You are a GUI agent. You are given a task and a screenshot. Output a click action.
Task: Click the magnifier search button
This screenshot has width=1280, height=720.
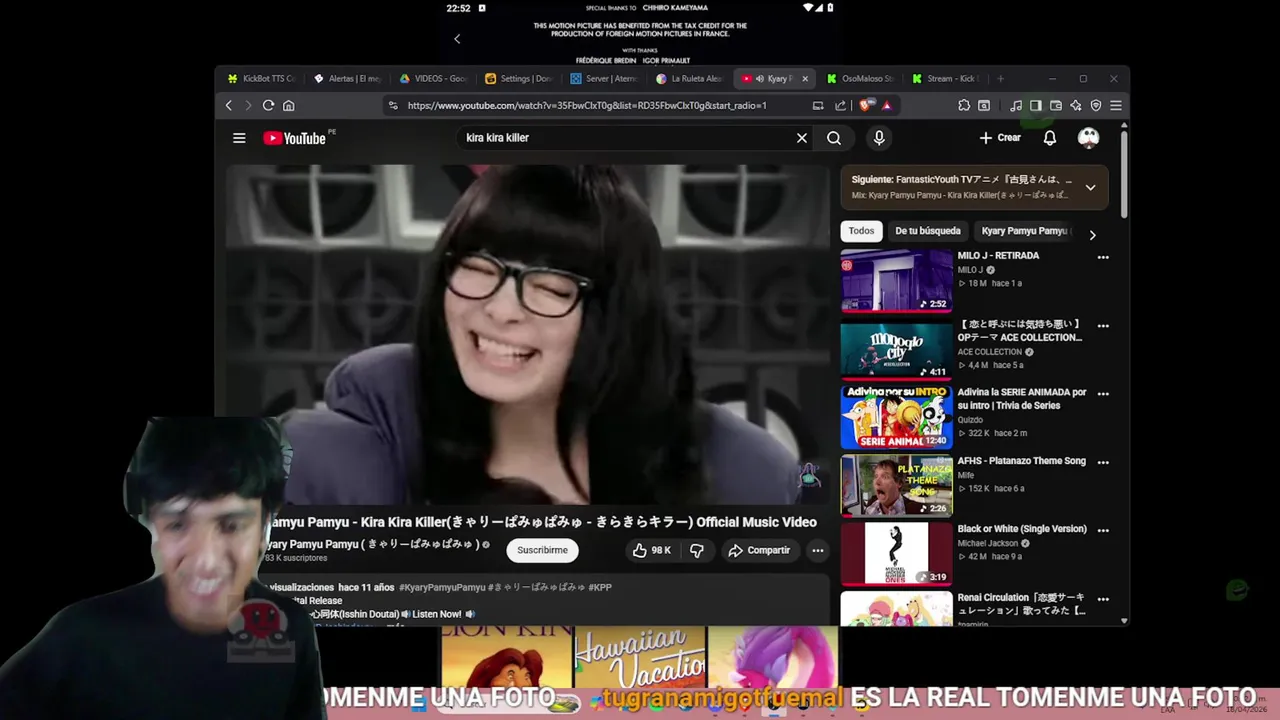834,138
